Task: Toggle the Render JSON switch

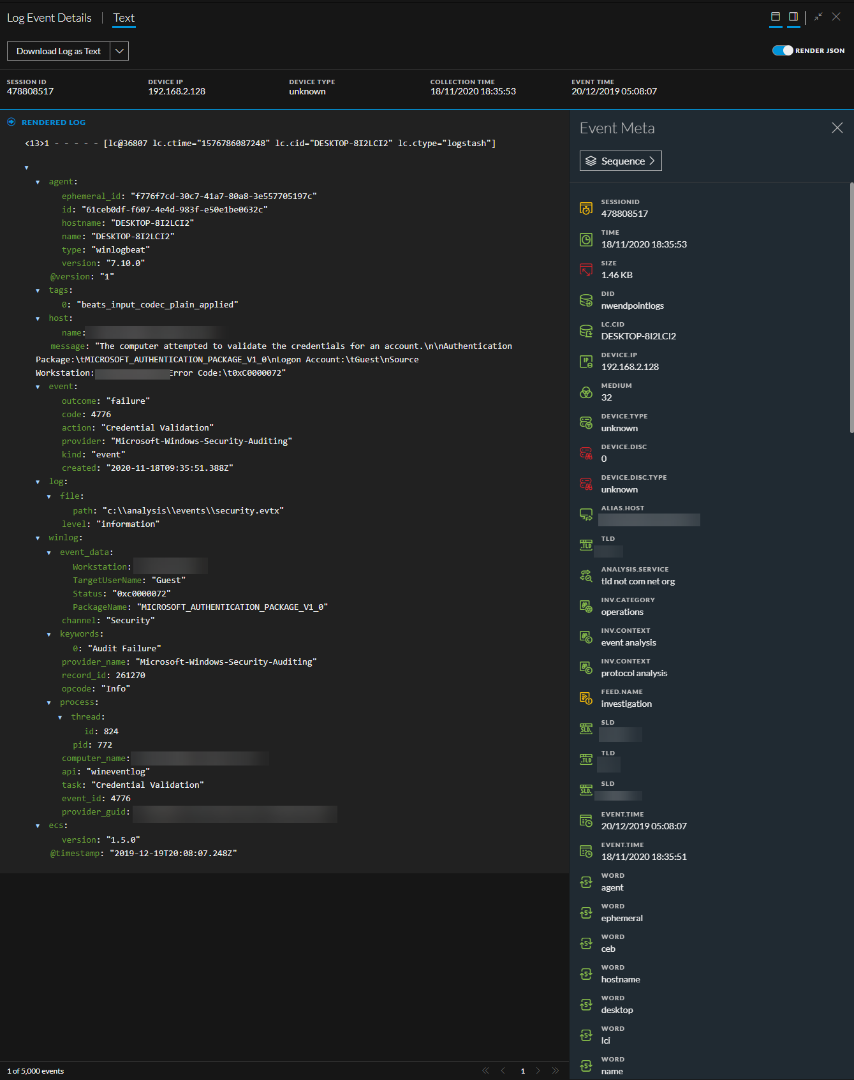Action: pos(782,50)
